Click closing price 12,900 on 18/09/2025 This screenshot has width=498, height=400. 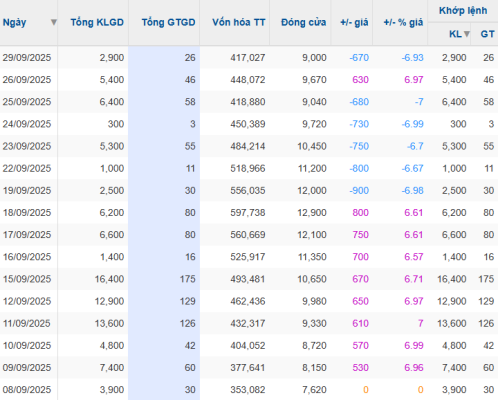pos(312,212)
